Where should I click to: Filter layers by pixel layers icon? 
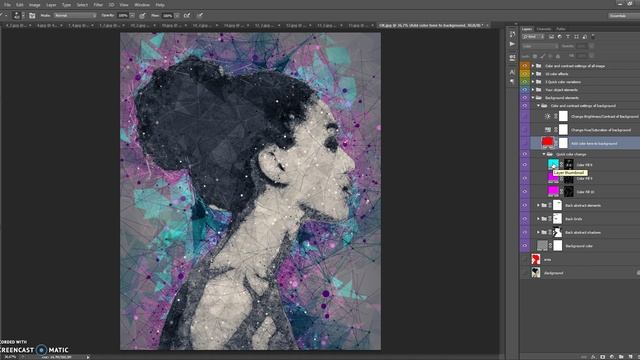coord(551,37)
